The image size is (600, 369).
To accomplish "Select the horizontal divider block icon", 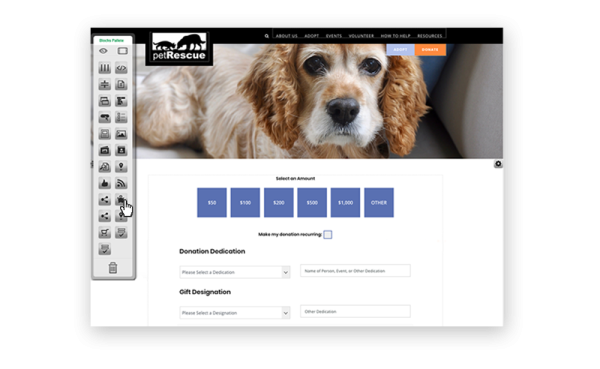I will point(104,85).
